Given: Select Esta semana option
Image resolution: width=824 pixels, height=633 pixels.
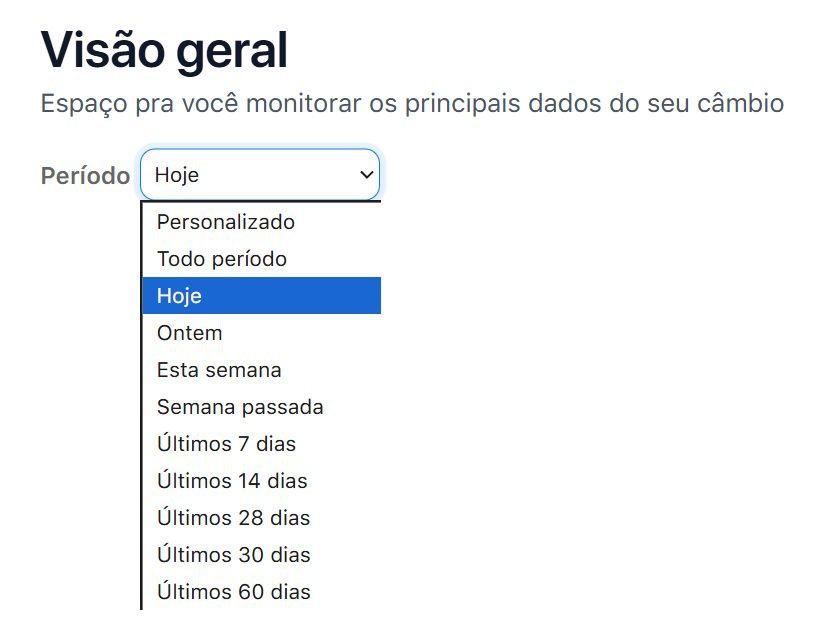Looking at the screenshot, I should point(219,370).
